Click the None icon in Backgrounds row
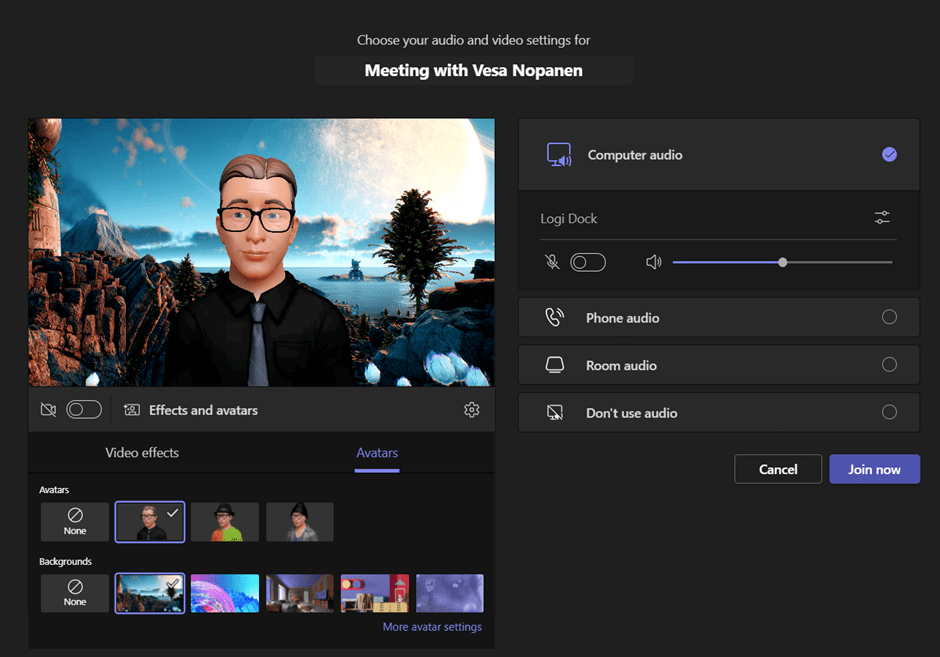The image size is (940, 657). (75, 587)
